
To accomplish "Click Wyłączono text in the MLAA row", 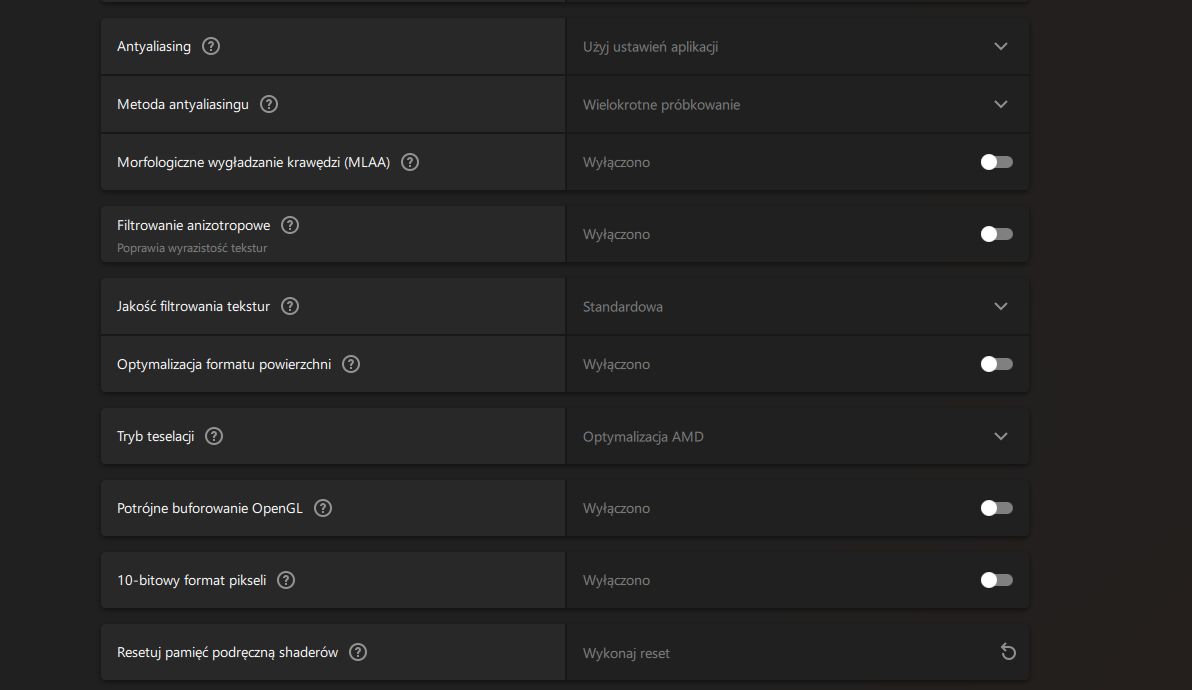I will 617,163.
